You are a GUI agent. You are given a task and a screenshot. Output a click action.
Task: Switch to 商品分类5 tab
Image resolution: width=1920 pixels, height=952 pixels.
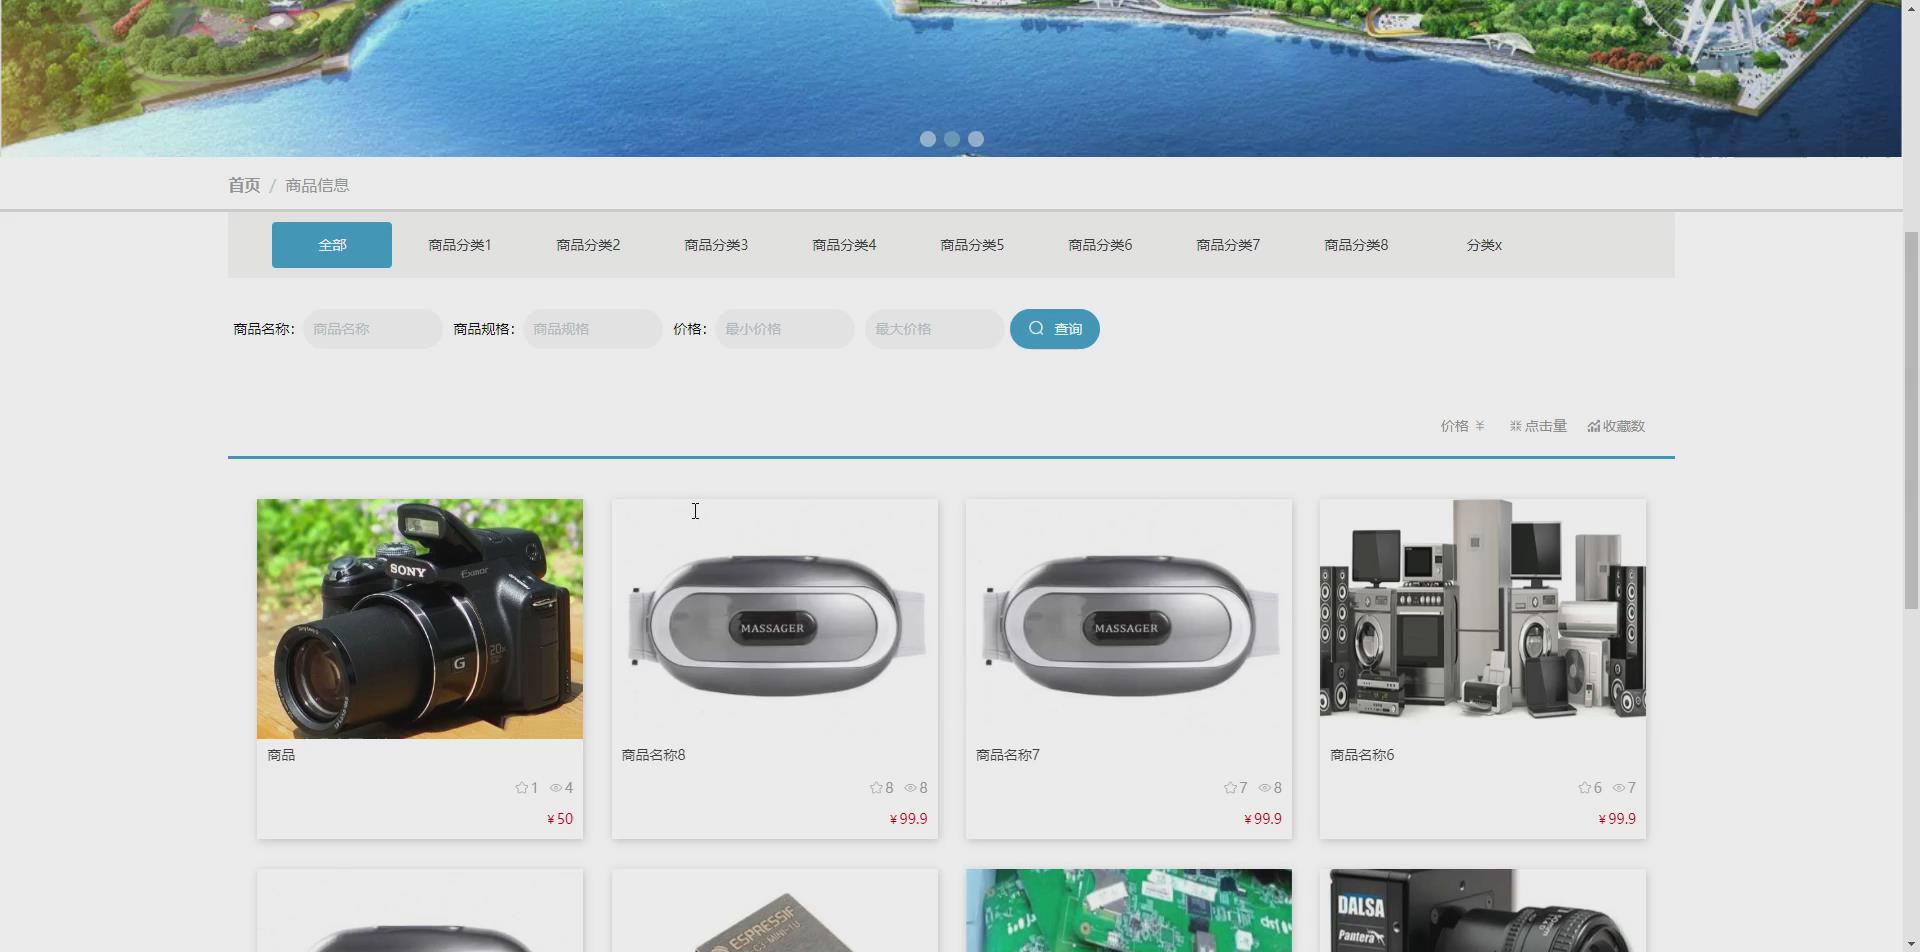click(972, 245)
